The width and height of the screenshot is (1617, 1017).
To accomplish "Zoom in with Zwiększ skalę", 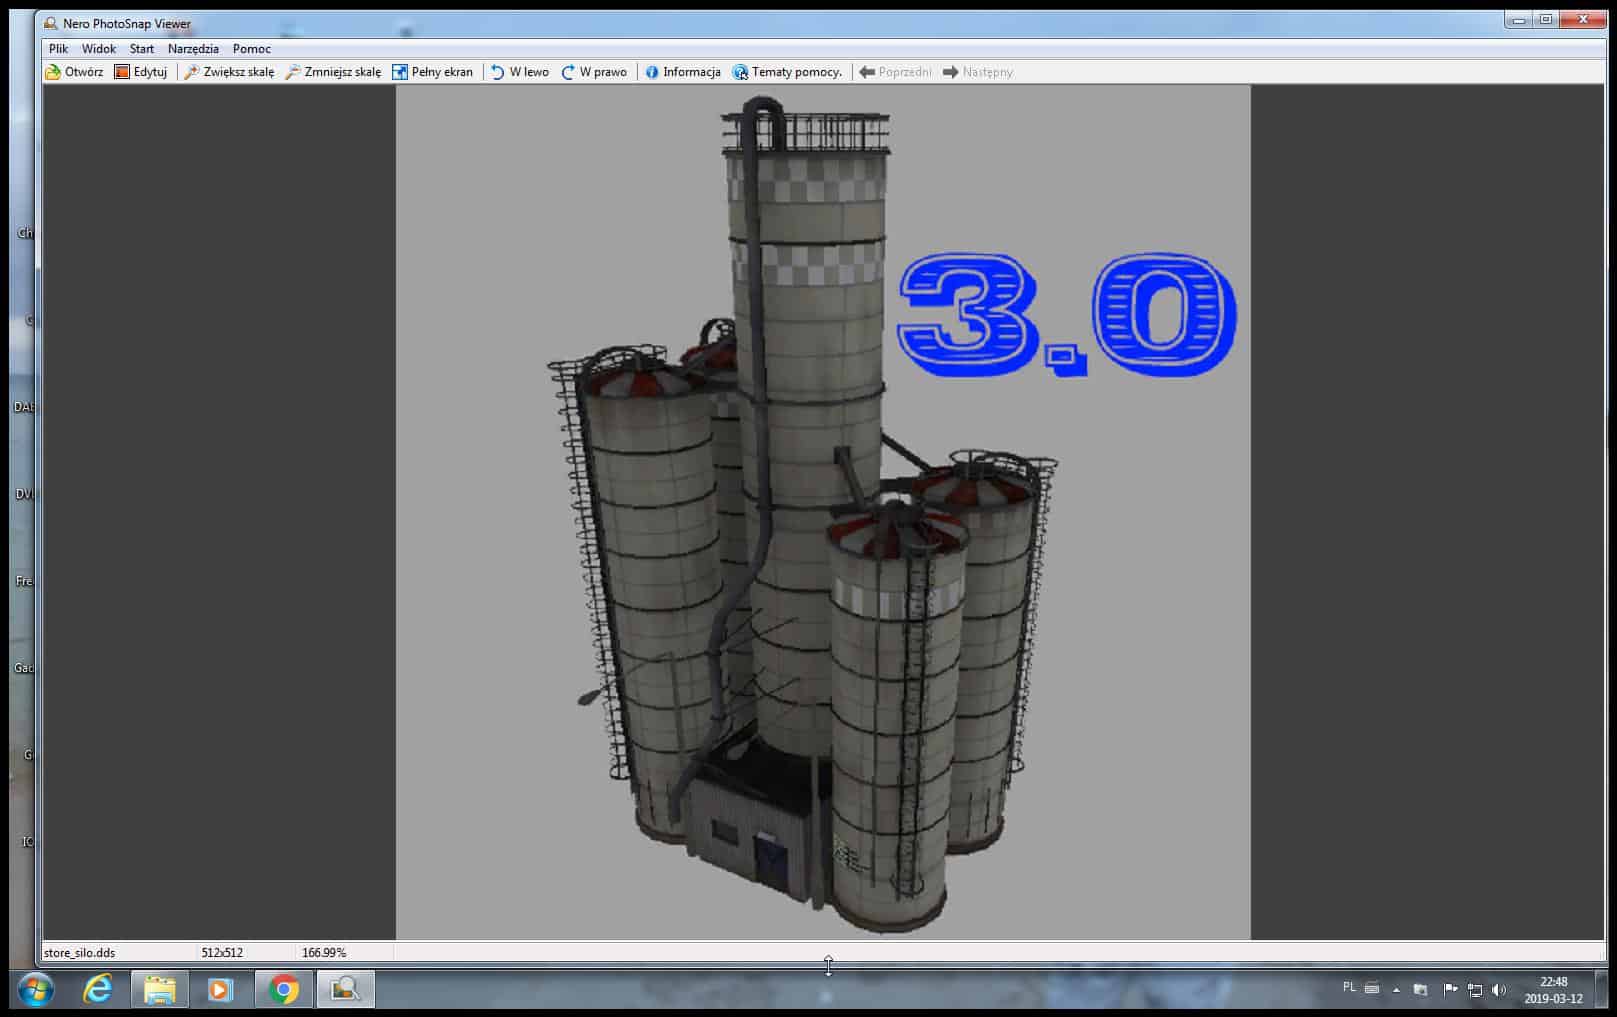I will click(x=229, y=72).
